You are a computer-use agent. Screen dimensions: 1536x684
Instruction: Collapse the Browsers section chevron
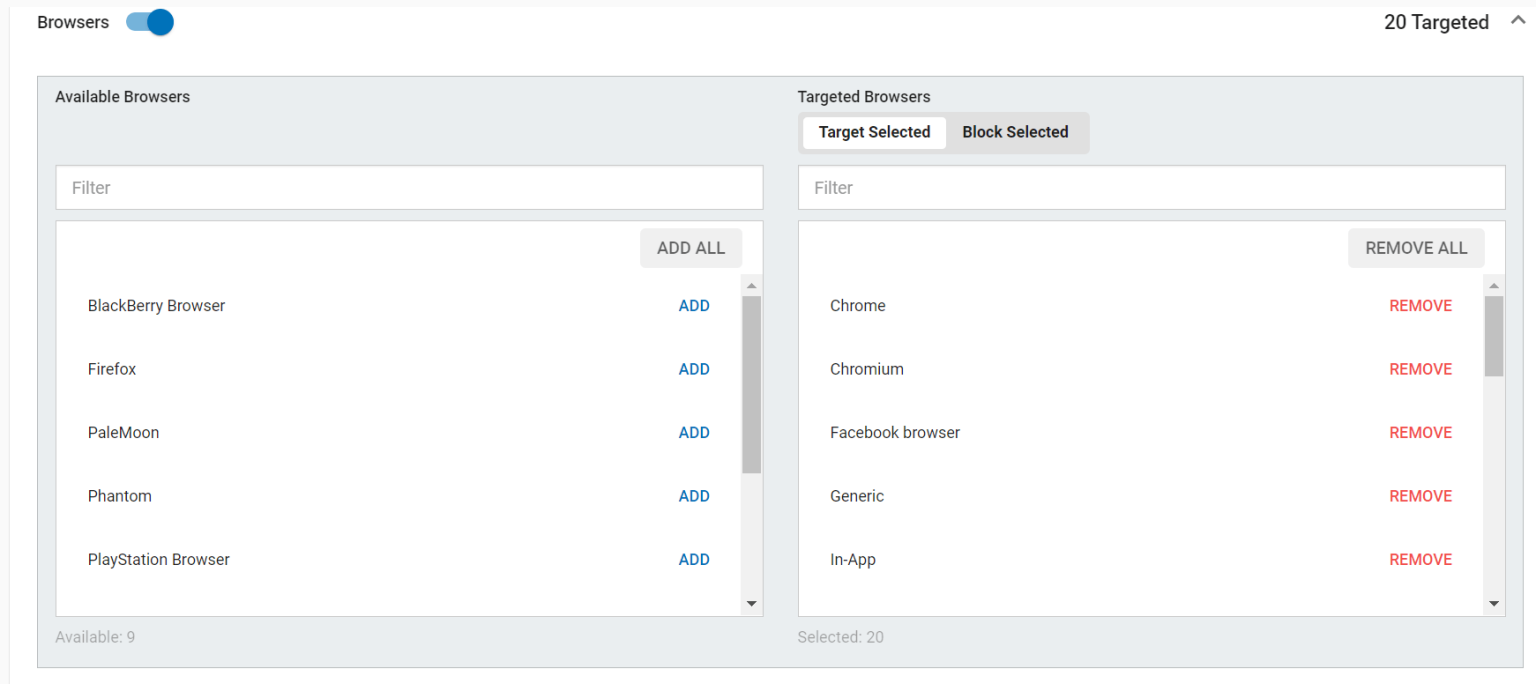tap(1517, 21)
